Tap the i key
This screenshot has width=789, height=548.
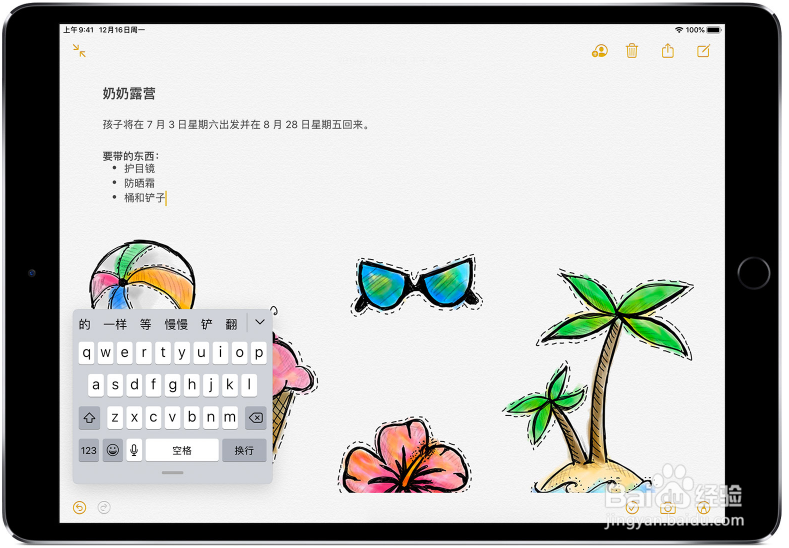pos(220,353)
